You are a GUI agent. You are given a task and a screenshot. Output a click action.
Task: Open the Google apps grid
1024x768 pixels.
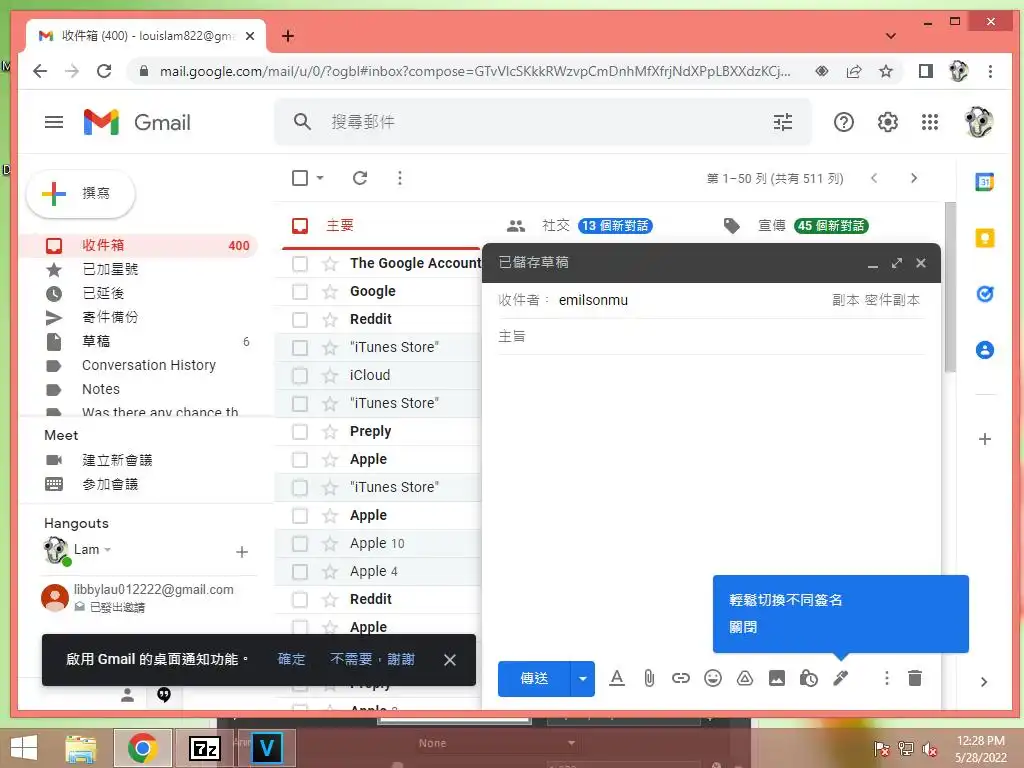pyautogui.click(x=929, y=122)
